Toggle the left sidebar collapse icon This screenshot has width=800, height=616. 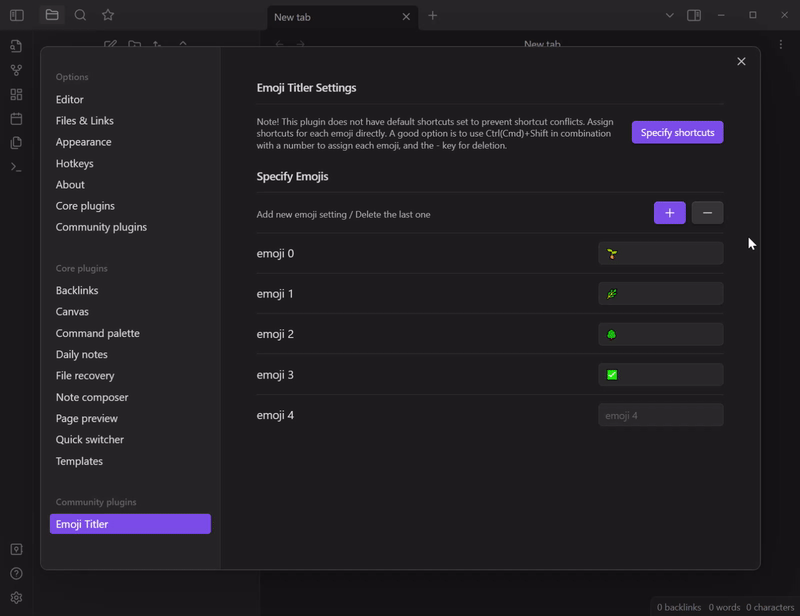pyautogui.click(x=15, y=16)
